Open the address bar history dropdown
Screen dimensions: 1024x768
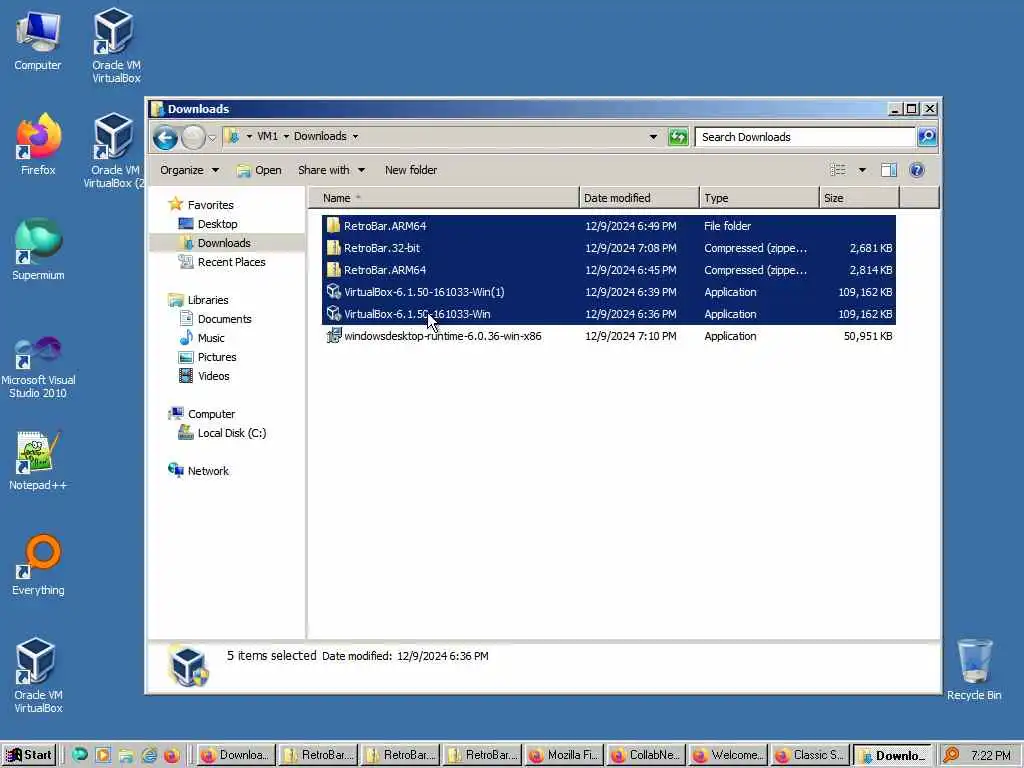653,136
